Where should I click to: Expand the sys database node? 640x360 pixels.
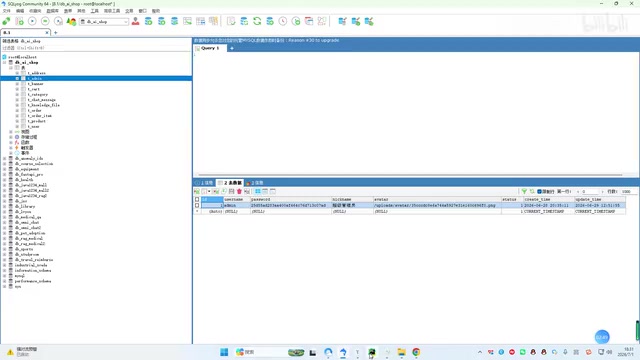point(4,287)
